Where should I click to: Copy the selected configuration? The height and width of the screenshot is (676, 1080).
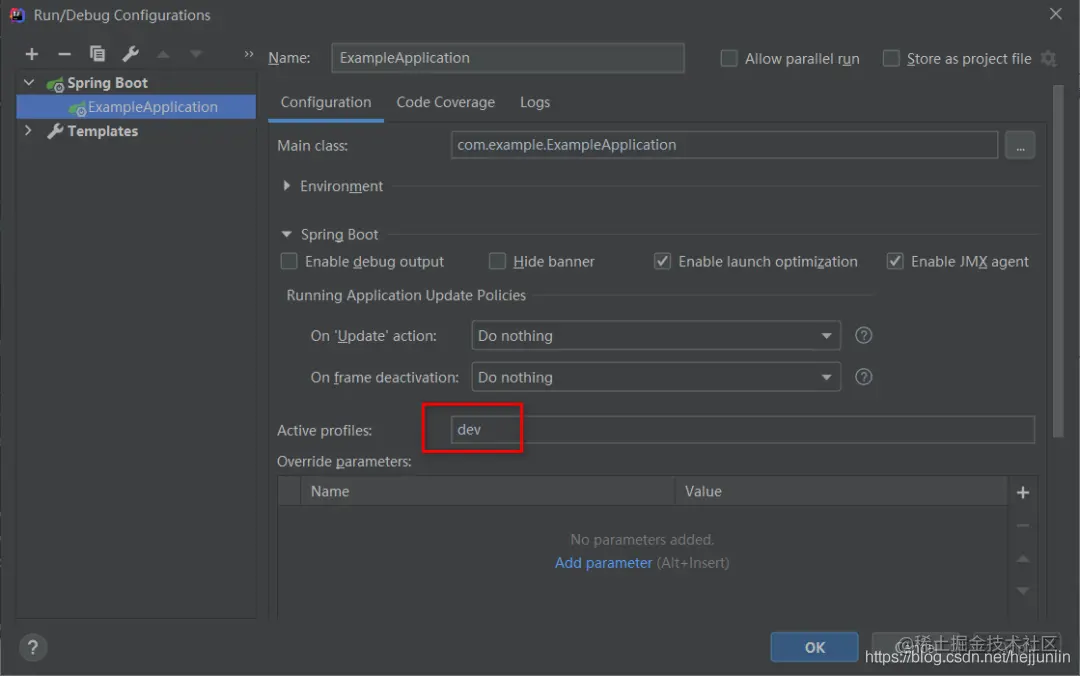coord(97,54)
